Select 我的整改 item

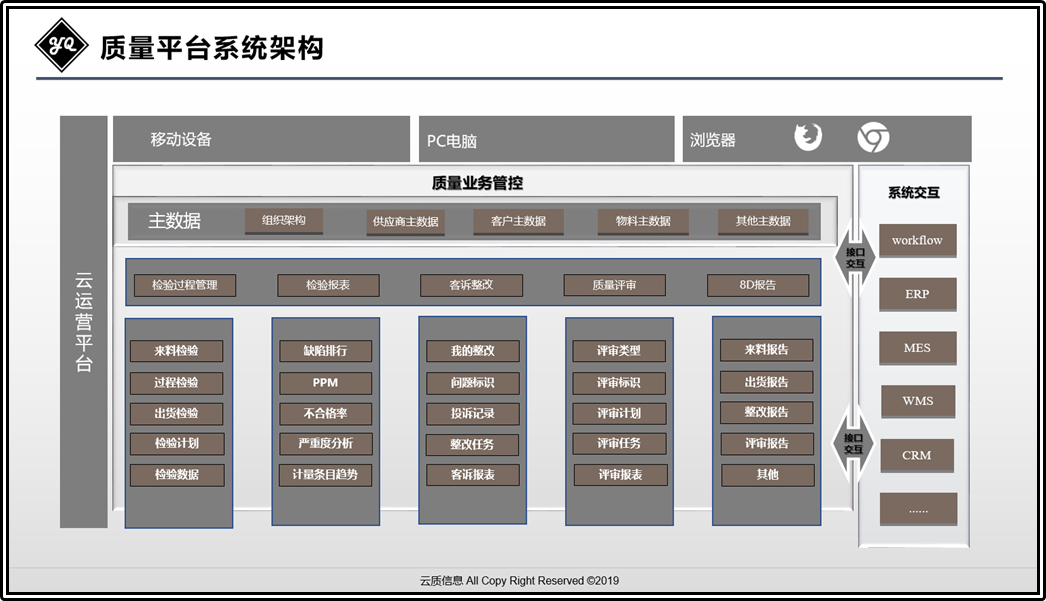472,351
